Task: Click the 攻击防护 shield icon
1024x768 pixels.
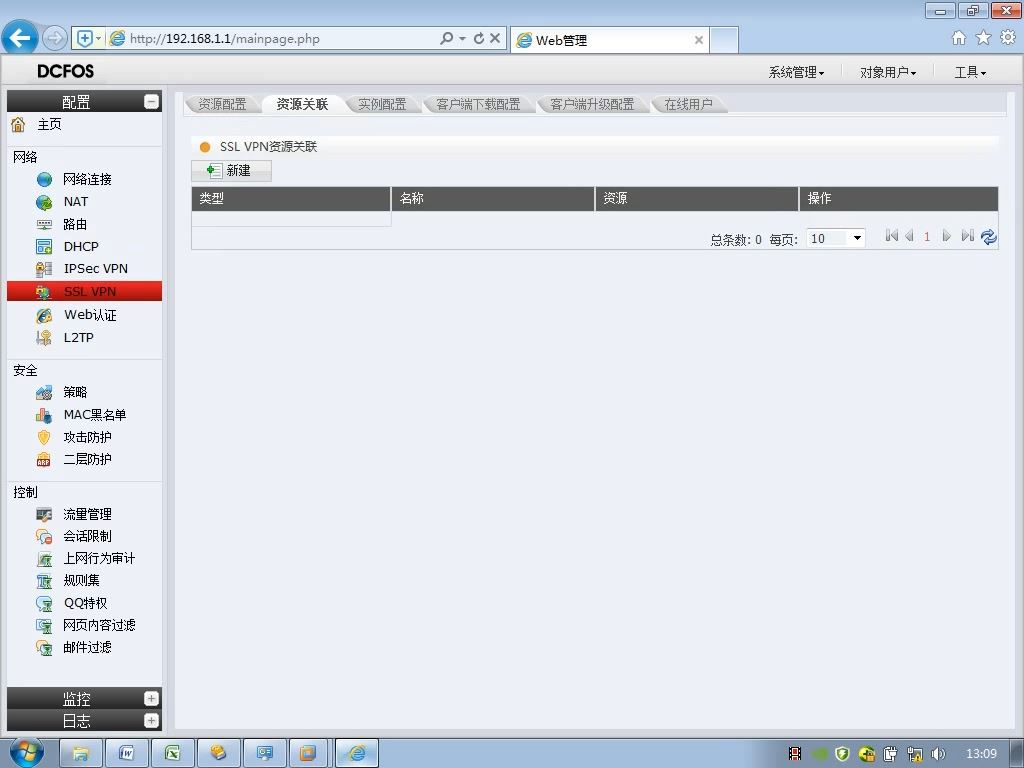Action: pyautogui.click(x=44, y=437)
